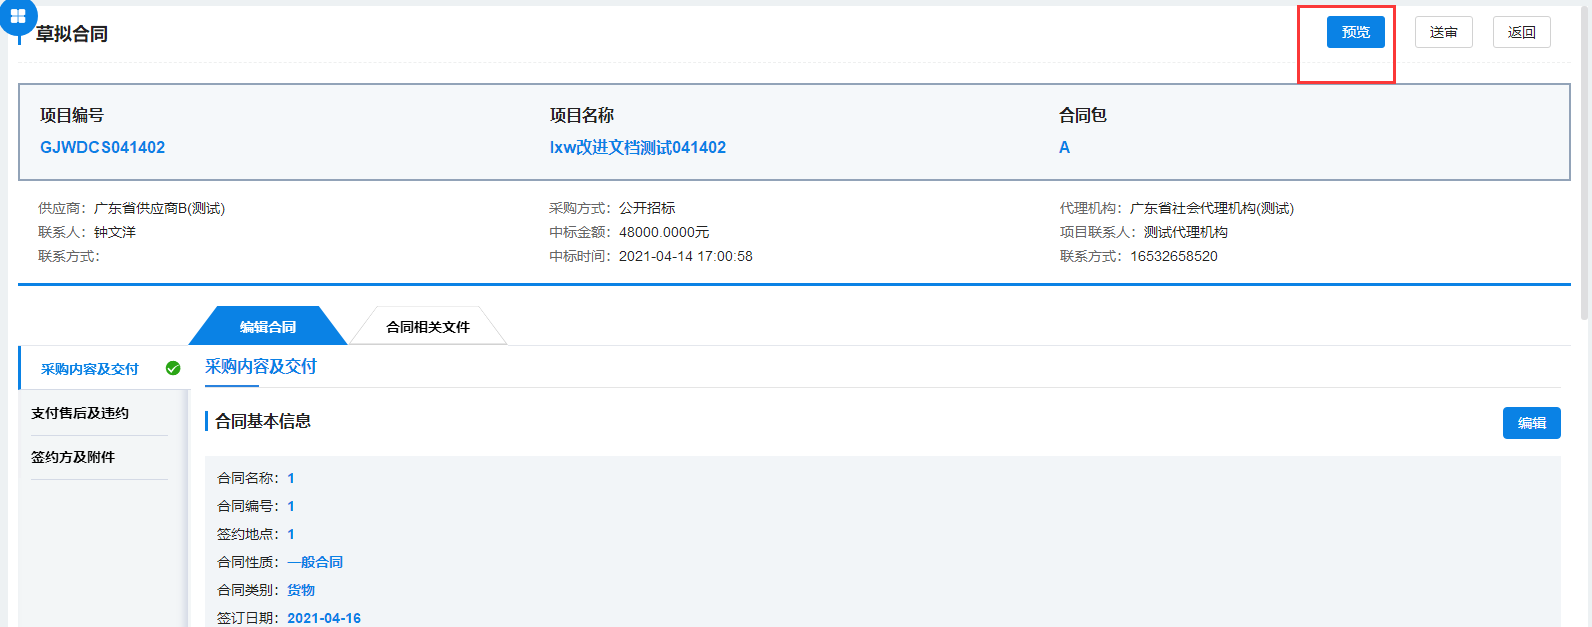Click project name lxw改进文档测试041402

[637, 147]
